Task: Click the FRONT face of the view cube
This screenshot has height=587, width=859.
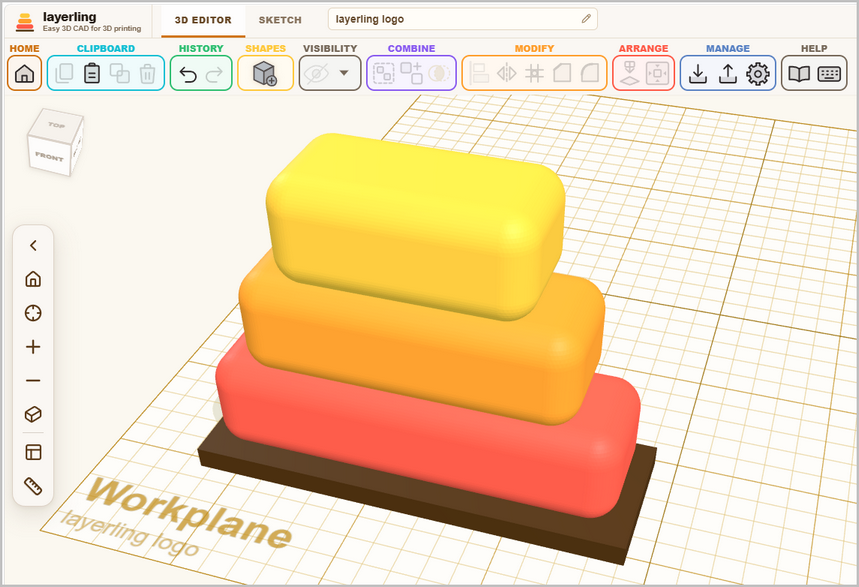Action: point(49,157)
